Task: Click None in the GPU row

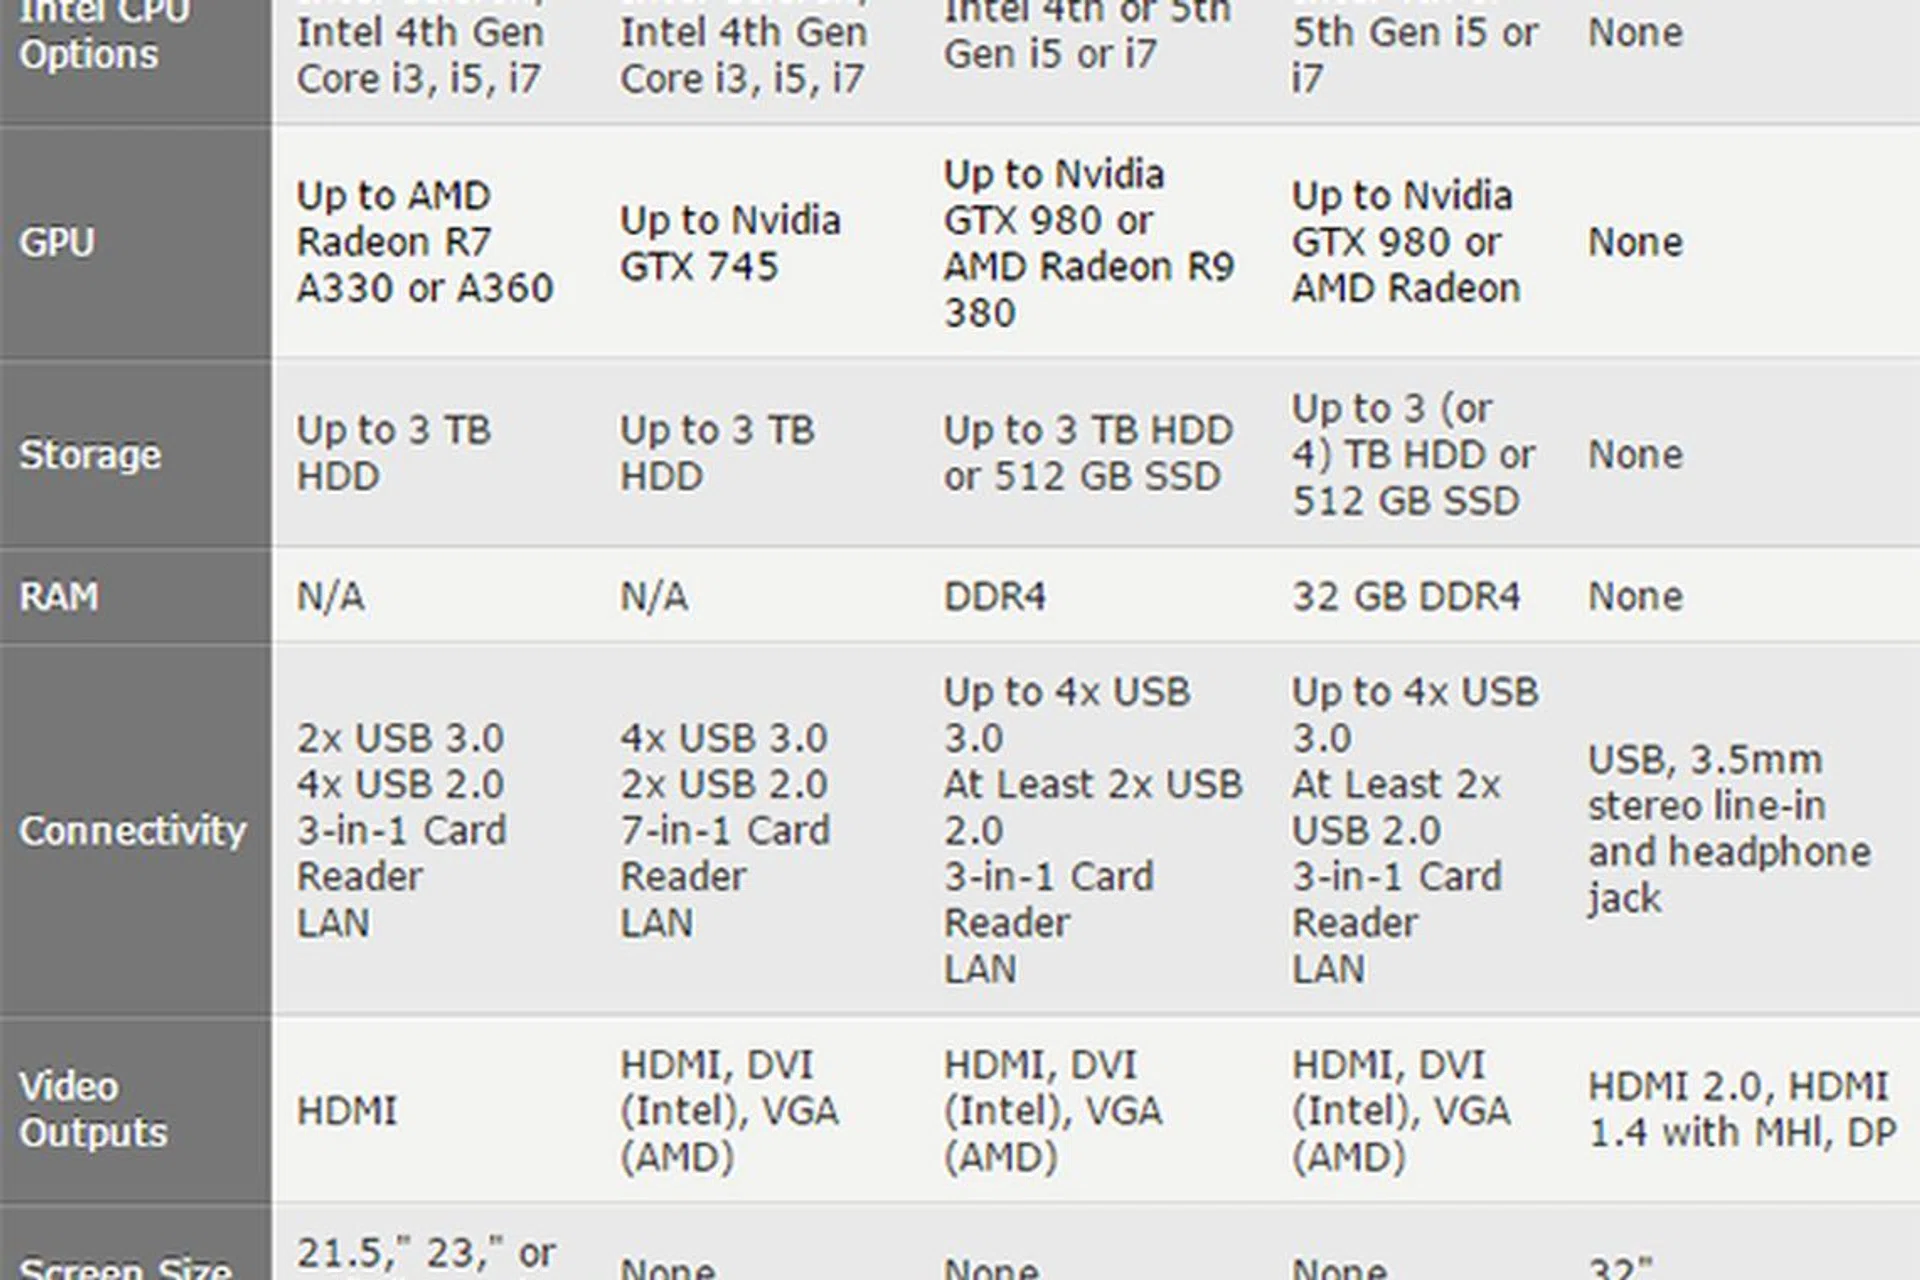Action: coord(1635,242)
